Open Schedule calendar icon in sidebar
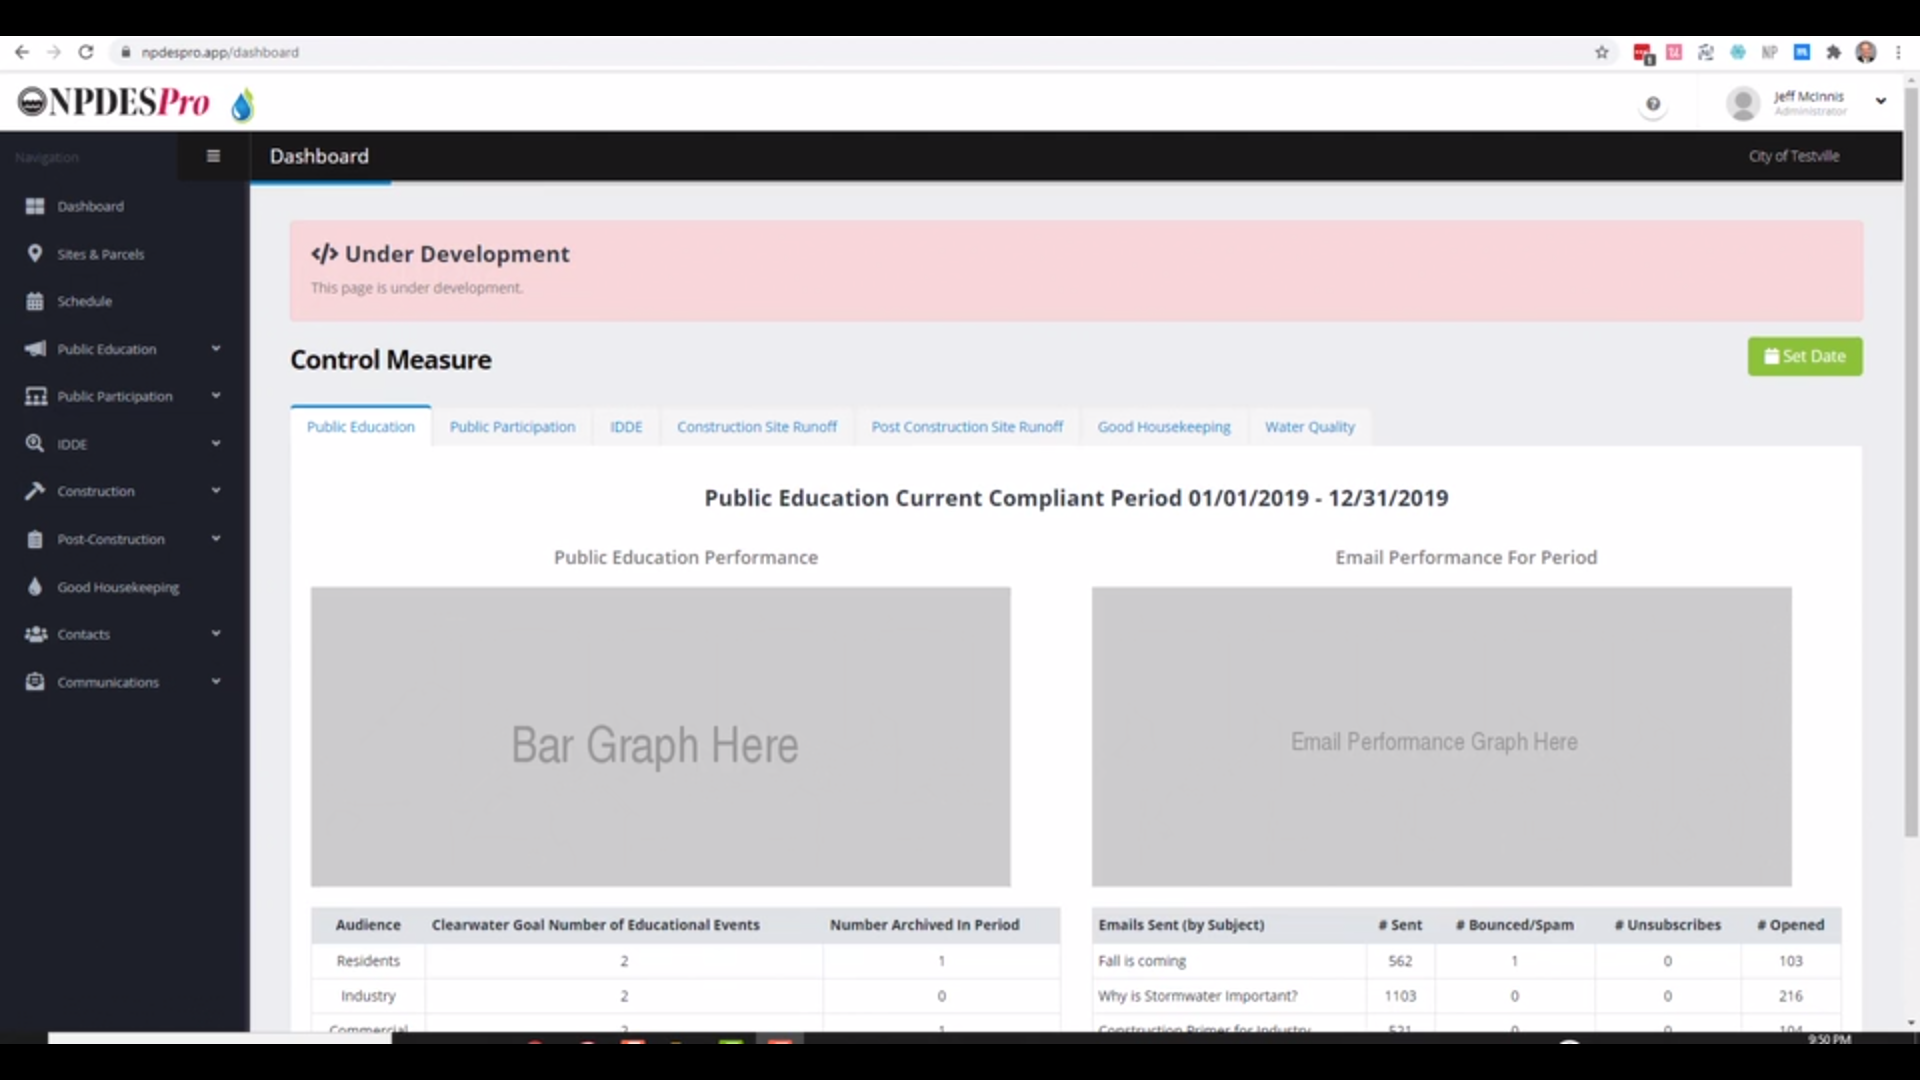1920x1080 pixels. pyautogui.click(x=35, y=301)
